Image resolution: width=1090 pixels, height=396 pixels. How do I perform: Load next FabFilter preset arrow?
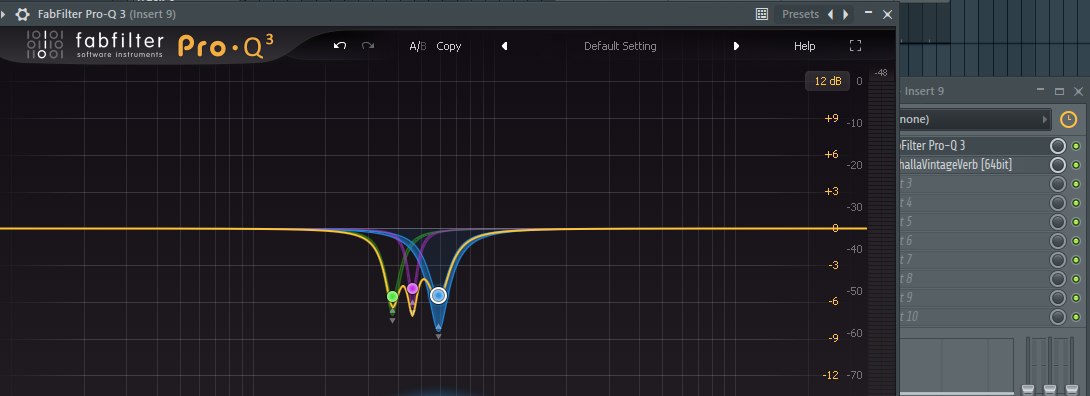(x=736, y=46)
